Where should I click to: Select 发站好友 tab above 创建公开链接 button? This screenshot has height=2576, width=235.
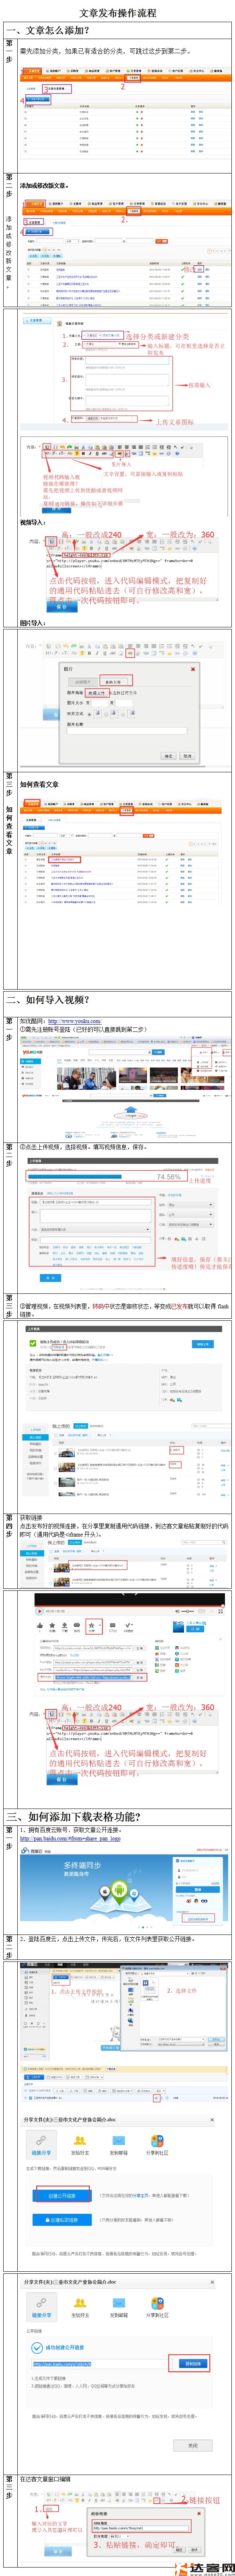[80, 2144]
